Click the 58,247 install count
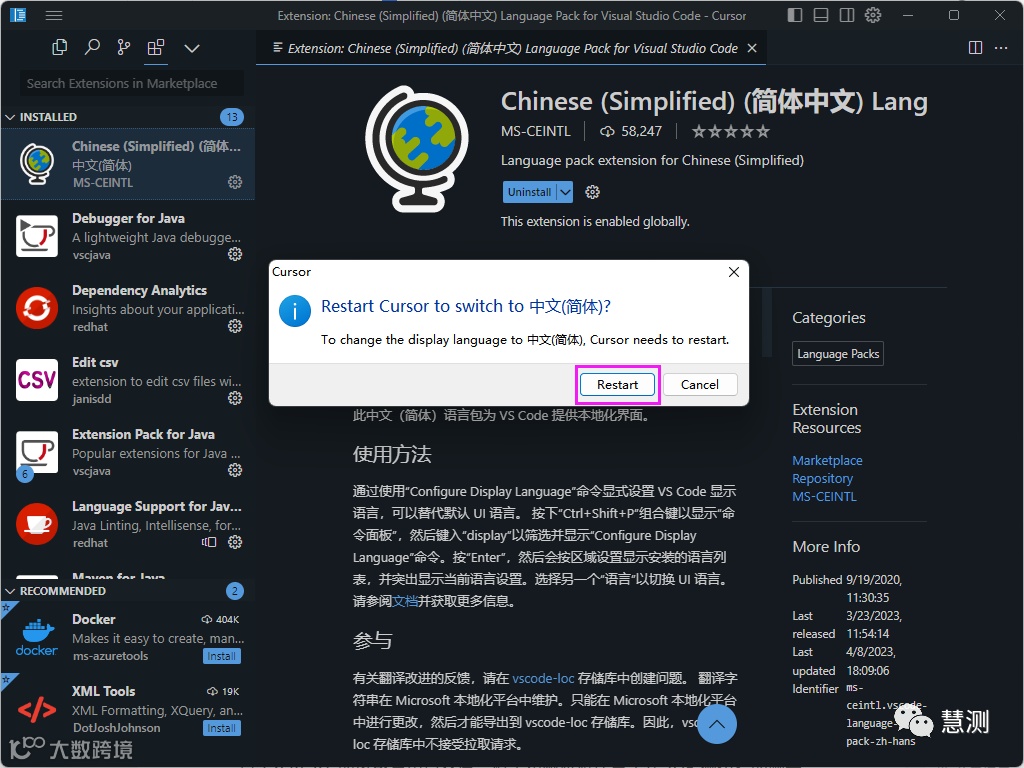The width and height of the screenshot is (1024, 768). coord(631,131)
